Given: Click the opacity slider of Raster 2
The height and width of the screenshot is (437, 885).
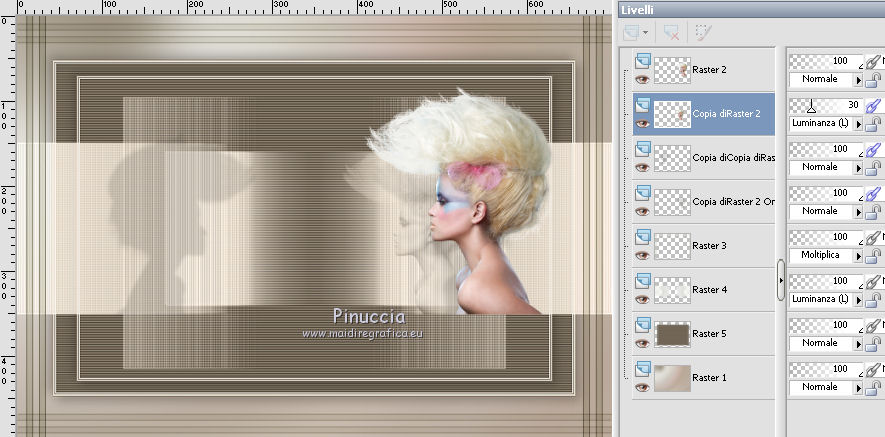Looking at the screenshot, I should 826,61.
